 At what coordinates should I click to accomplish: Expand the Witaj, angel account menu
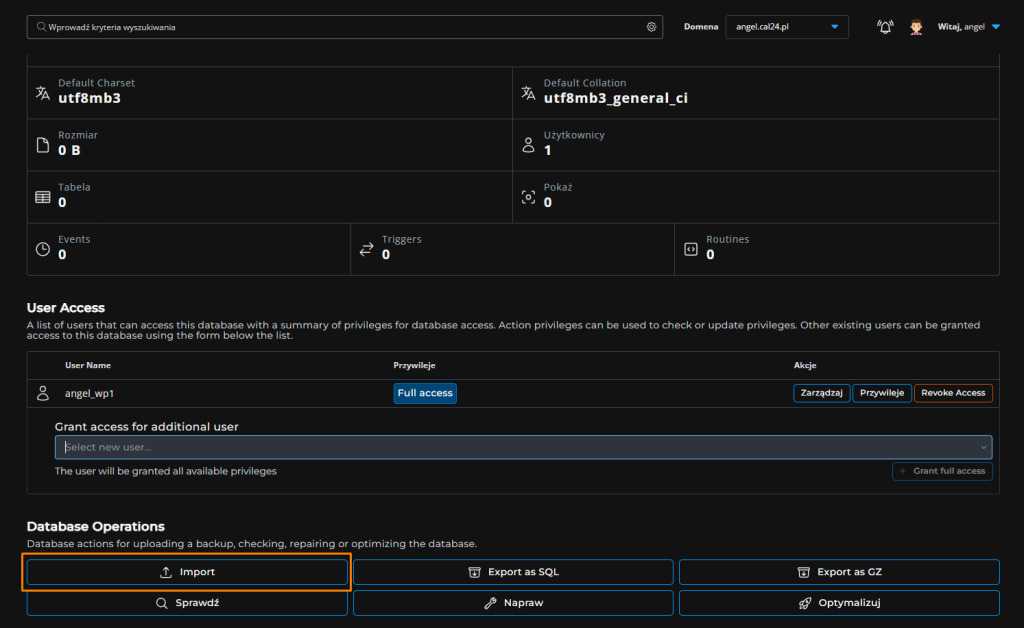[969, 27]
